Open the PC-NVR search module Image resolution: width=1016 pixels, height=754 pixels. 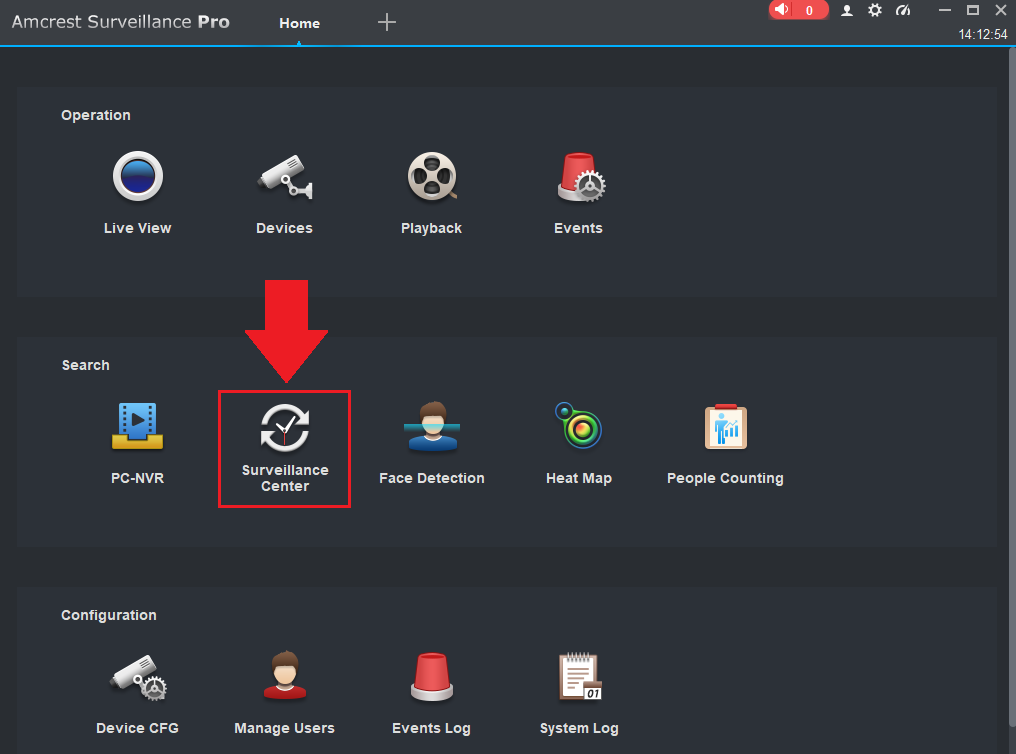[x=137, y=428]
